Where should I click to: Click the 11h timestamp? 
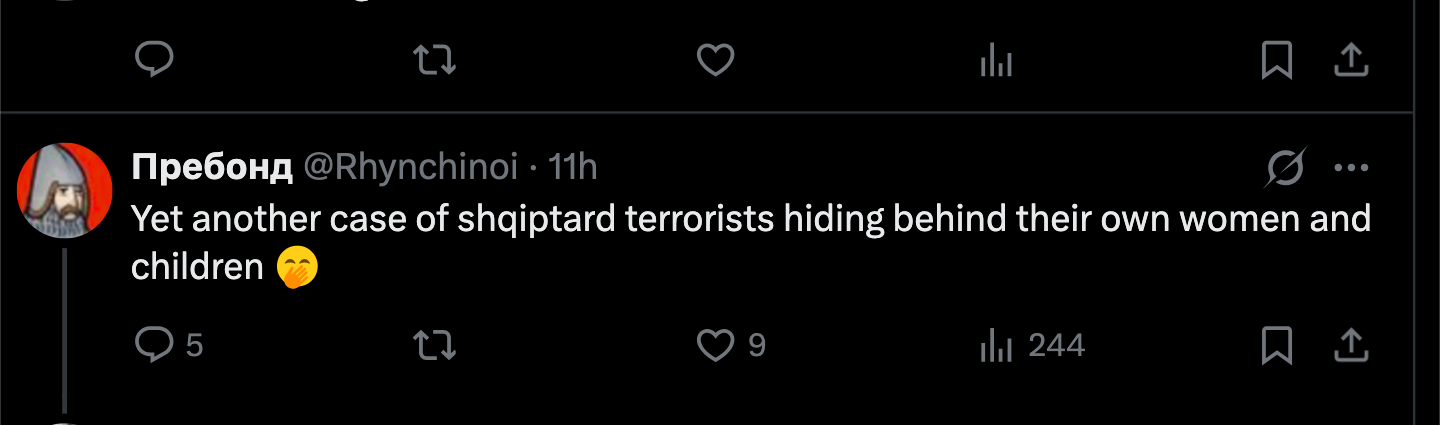pyautogui.click(x=574, y=168)
